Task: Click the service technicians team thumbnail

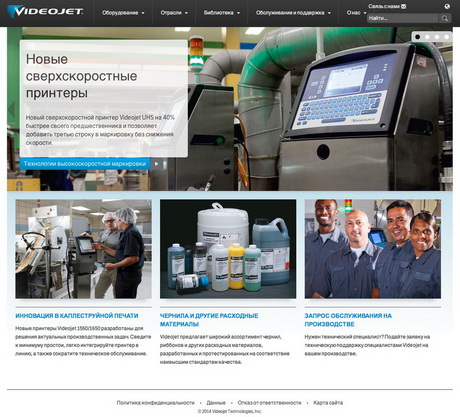Action: pos(373,249)
